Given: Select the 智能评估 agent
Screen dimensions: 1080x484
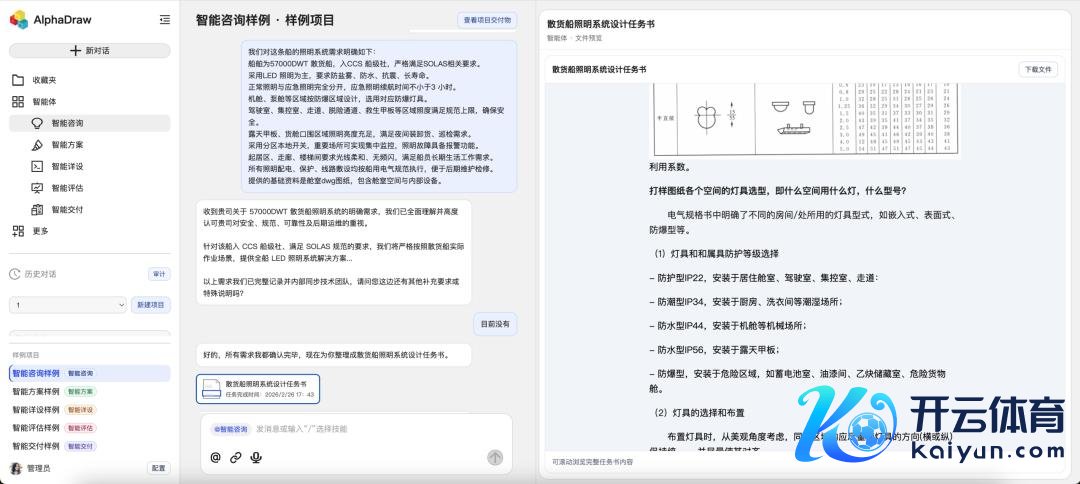Looking at the screenshot, I should coord(67,188).
